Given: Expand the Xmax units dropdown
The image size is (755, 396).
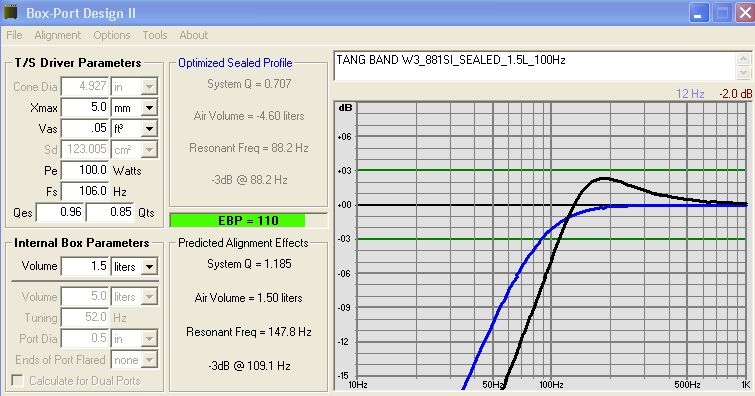Looking at the screenshot, I should pos(149,108).
